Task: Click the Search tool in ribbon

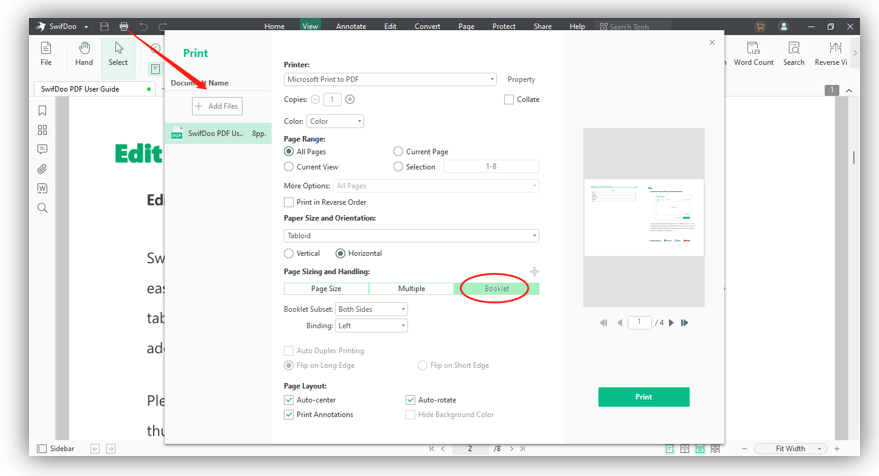Action: 794,54
